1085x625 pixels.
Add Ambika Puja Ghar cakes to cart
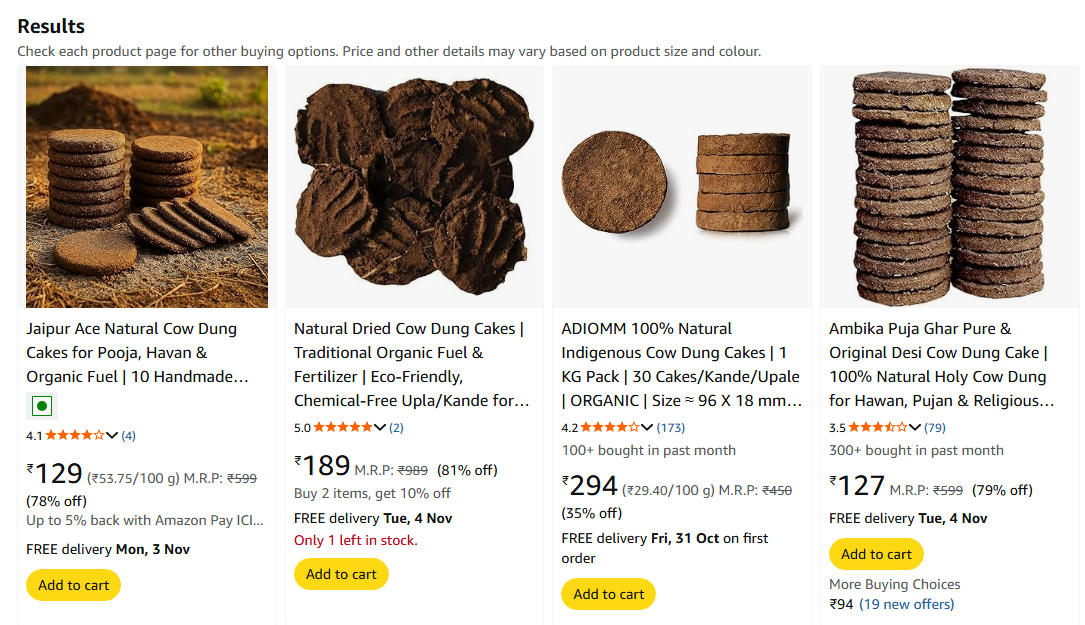point(876,554)
